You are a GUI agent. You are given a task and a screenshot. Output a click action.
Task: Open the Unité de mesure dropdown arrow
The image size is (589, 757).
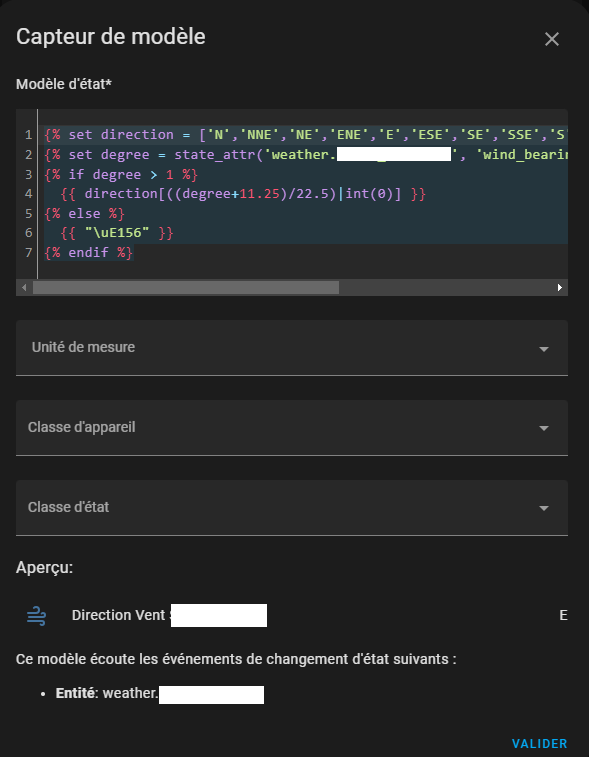[544, 349]
